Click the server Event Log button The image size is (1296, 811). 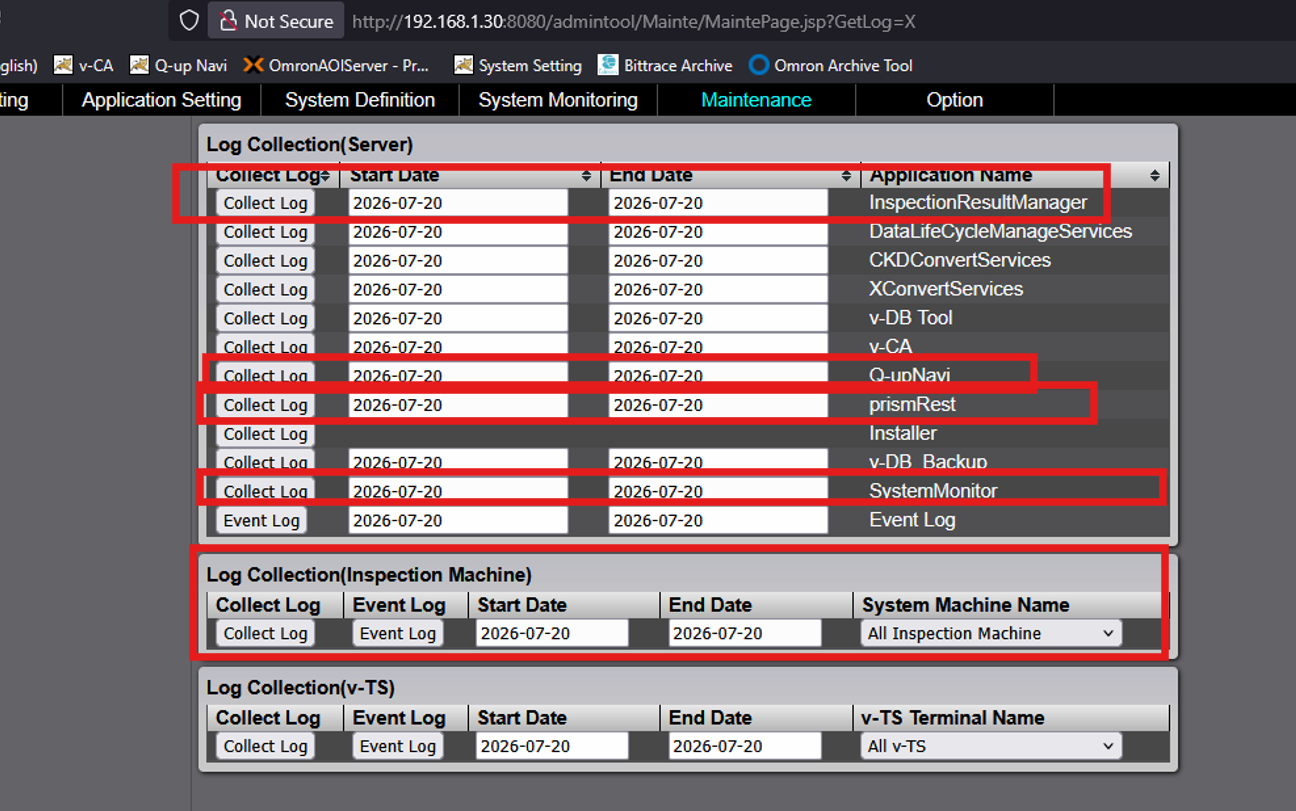(261, 520)
